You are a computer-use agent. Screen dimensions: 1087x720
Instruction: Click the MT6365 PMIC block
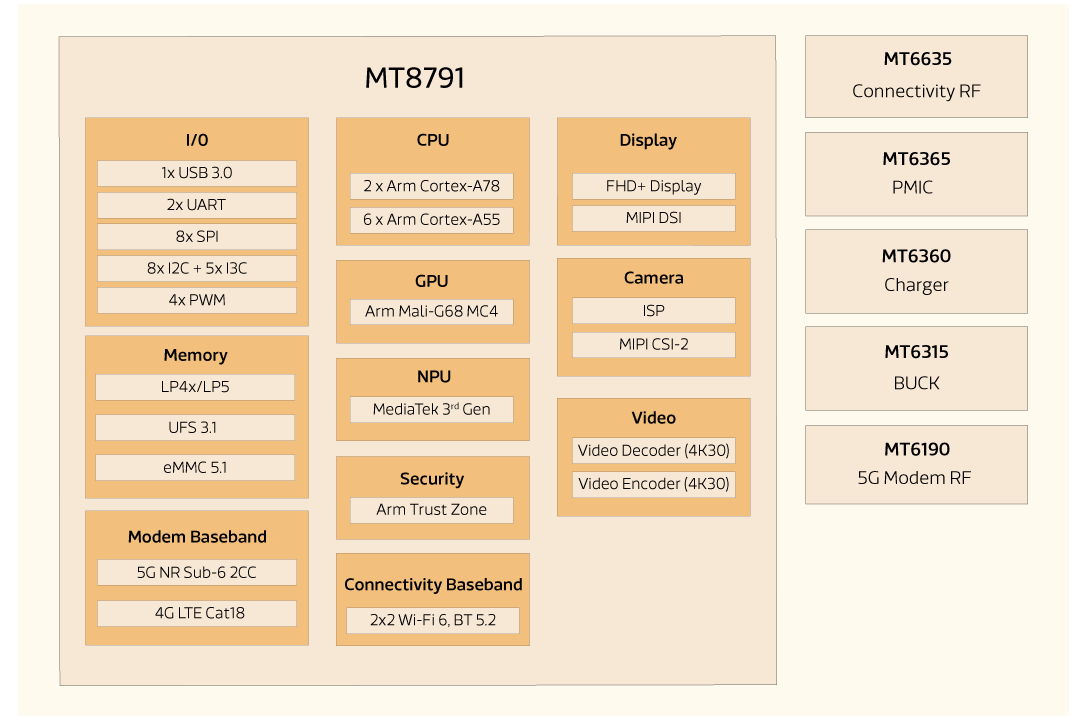(915, 173)
